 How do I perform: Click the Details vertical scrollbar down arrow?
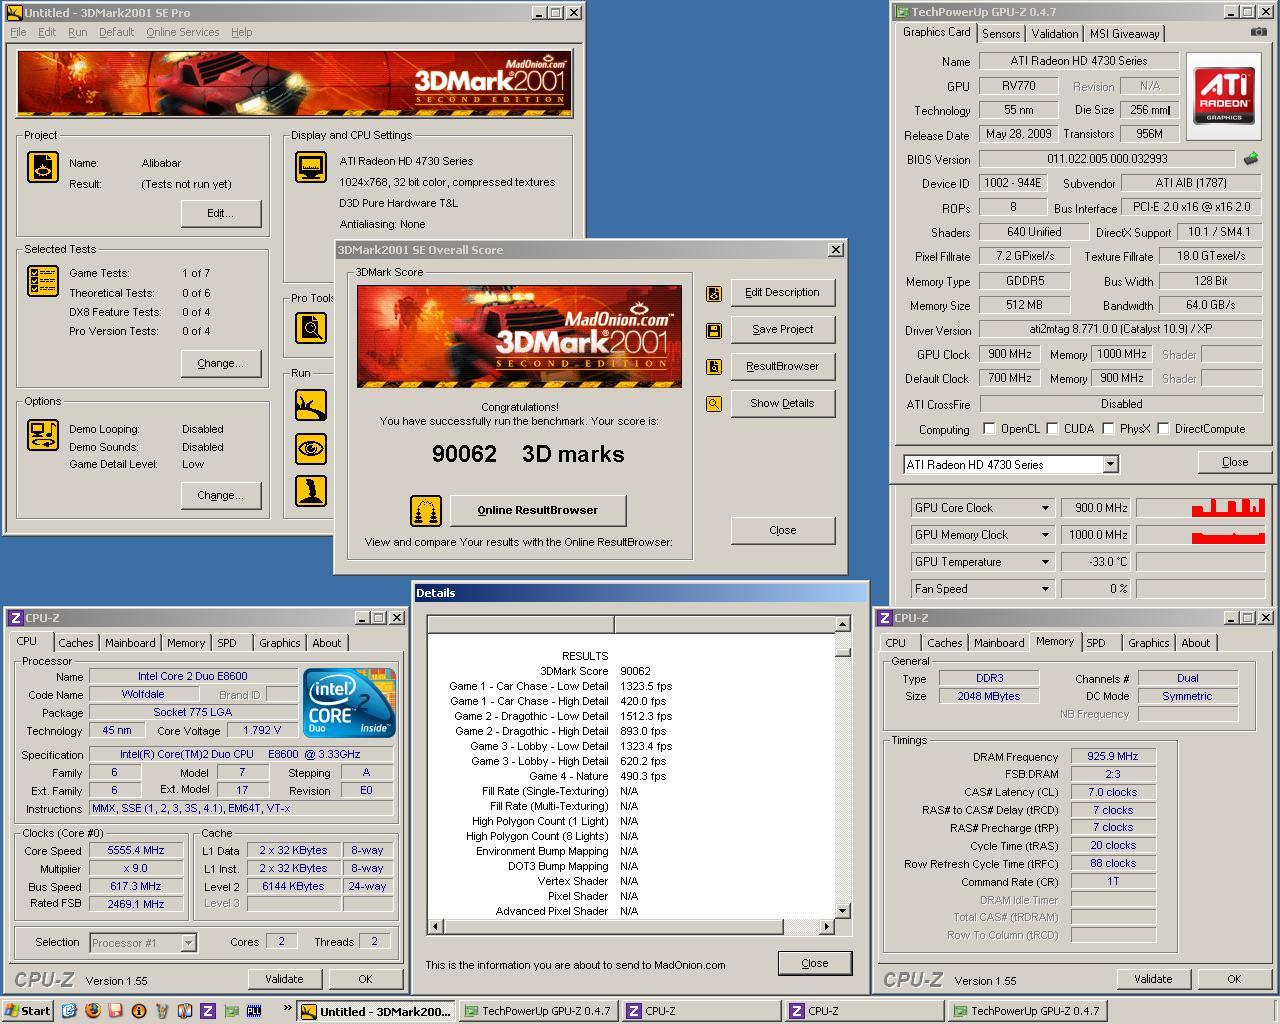coord(842,910)
